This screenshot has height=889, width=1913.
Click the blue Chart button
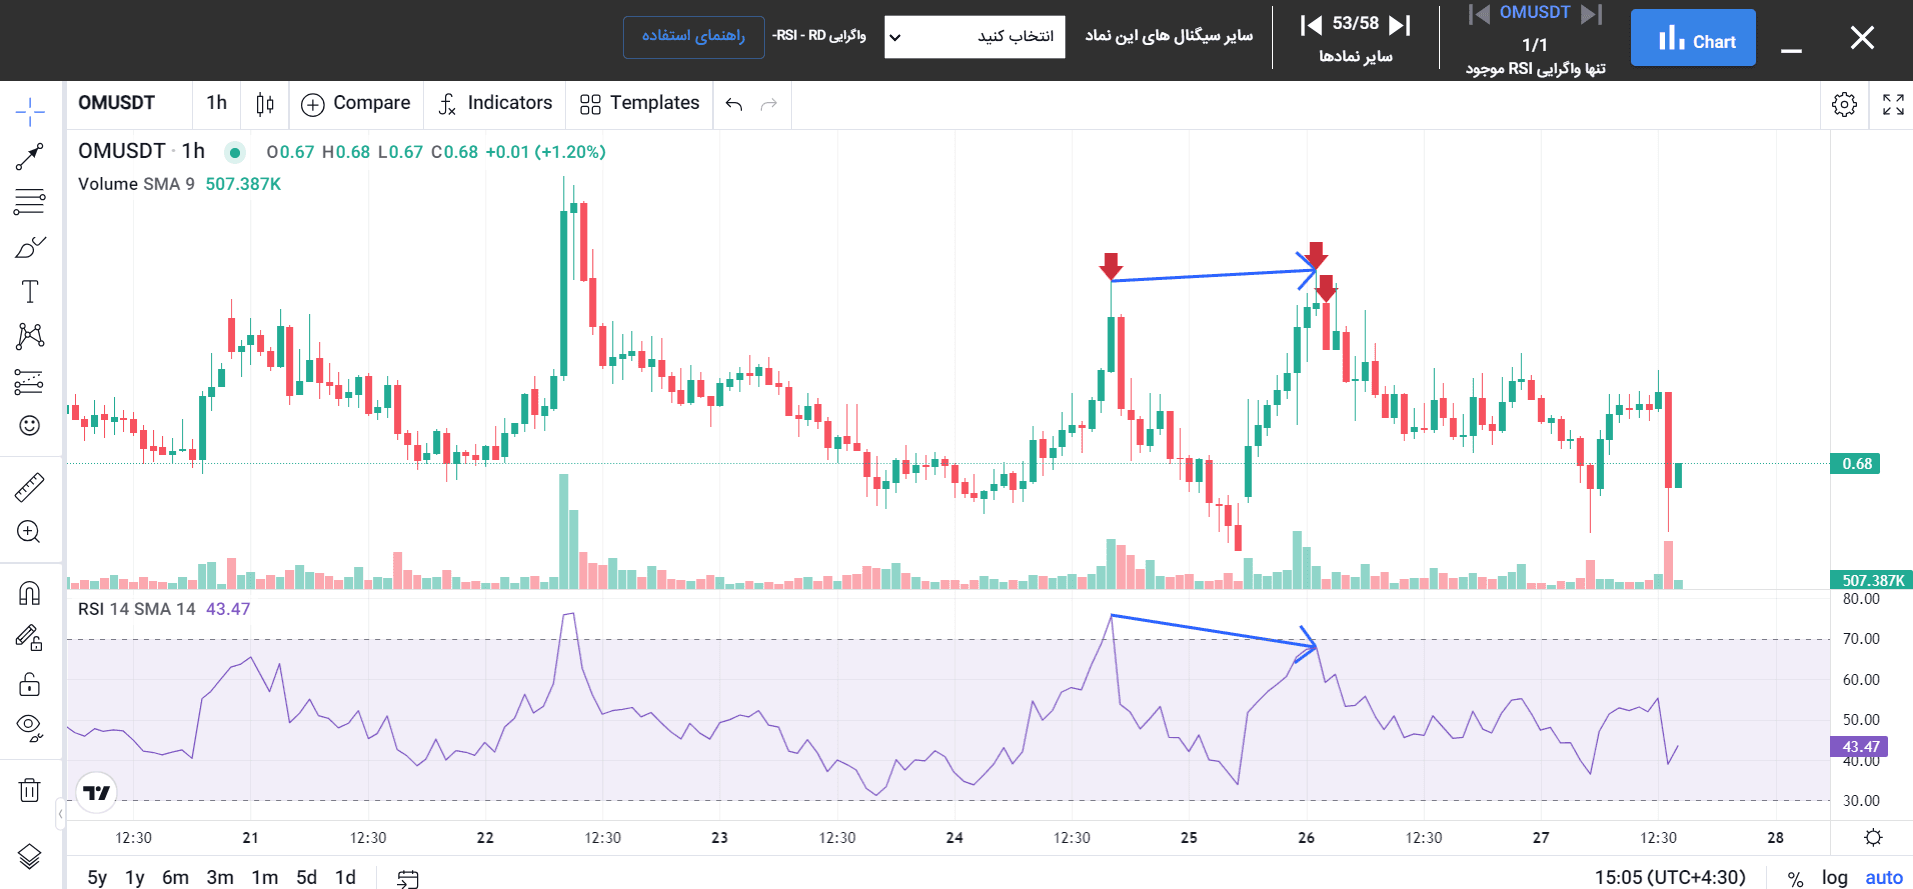coord(1693,38)
